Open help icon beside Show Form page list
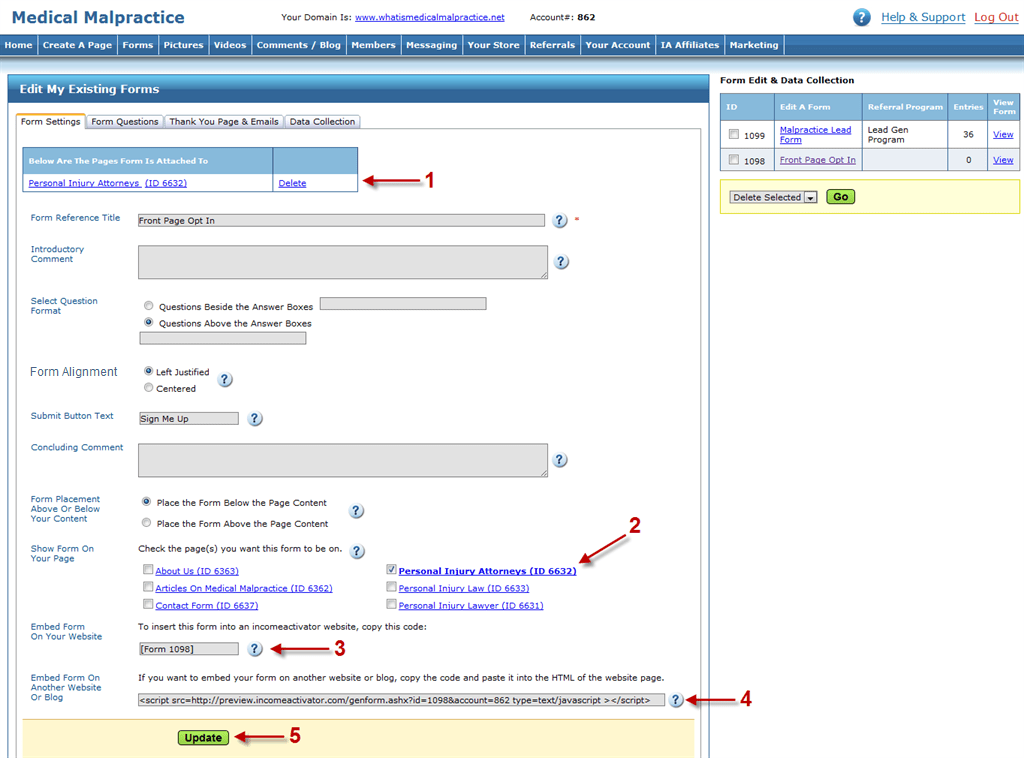Image resolution: width=1024 pixels, height=758 pixels. [x=357, y=551]
